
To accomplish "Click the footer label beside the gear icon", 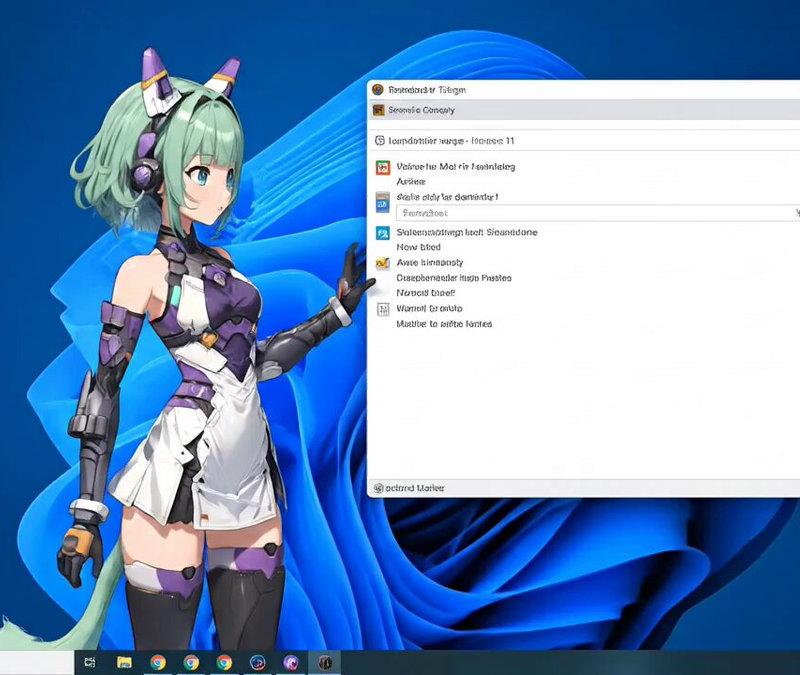I will (x=414, y=488).
